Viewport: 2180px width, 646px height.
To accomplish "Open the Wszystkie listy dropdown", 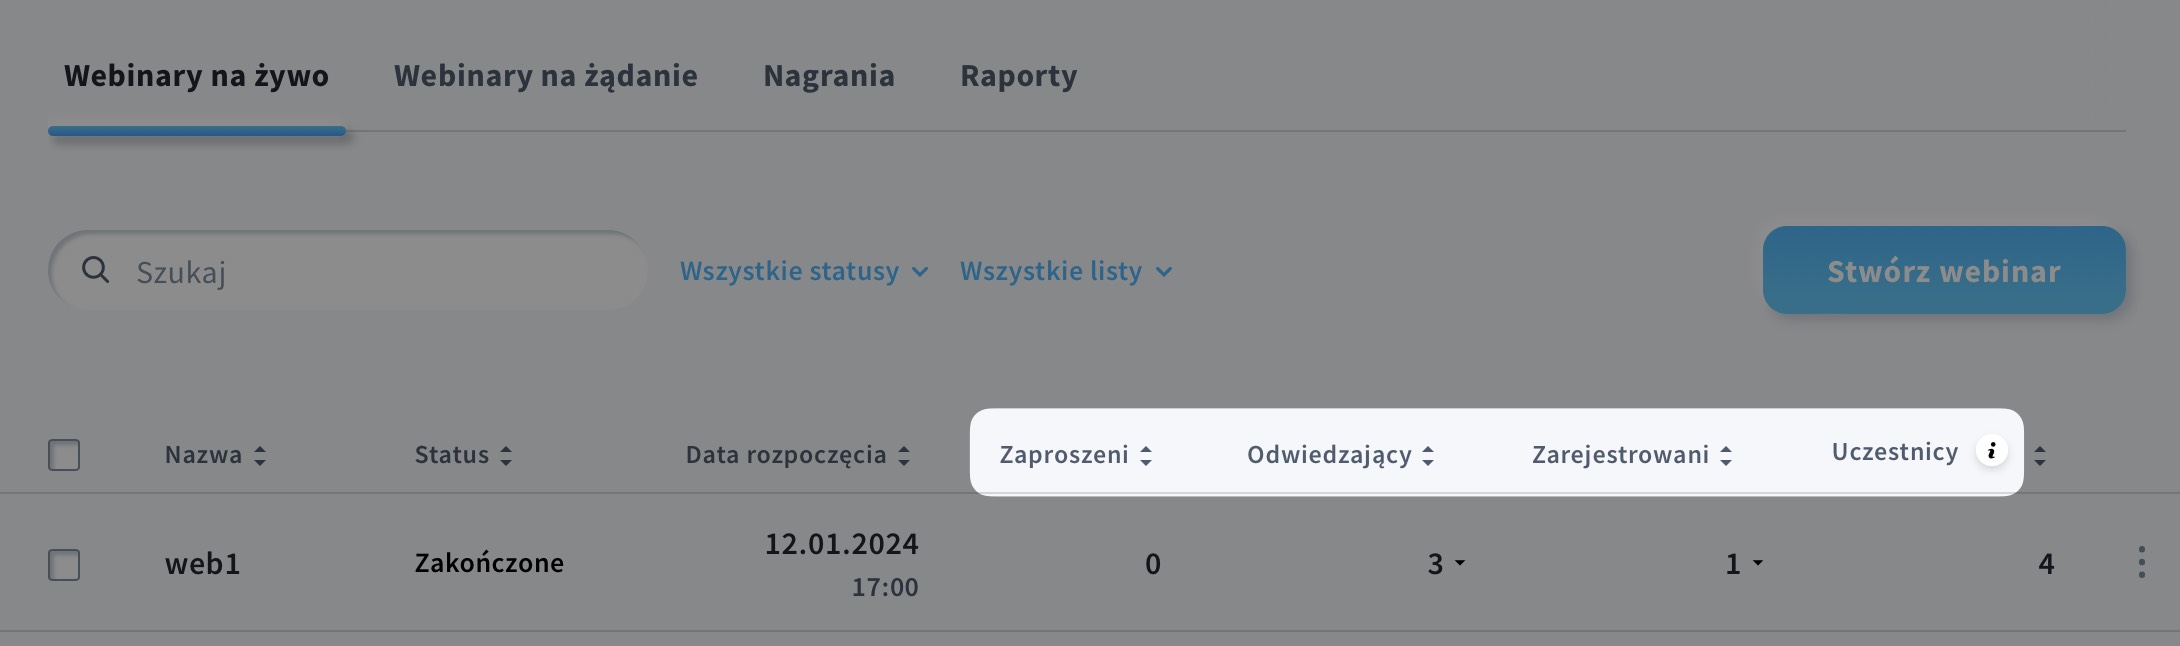I will pyautogui.click(x=1066, y=271).
